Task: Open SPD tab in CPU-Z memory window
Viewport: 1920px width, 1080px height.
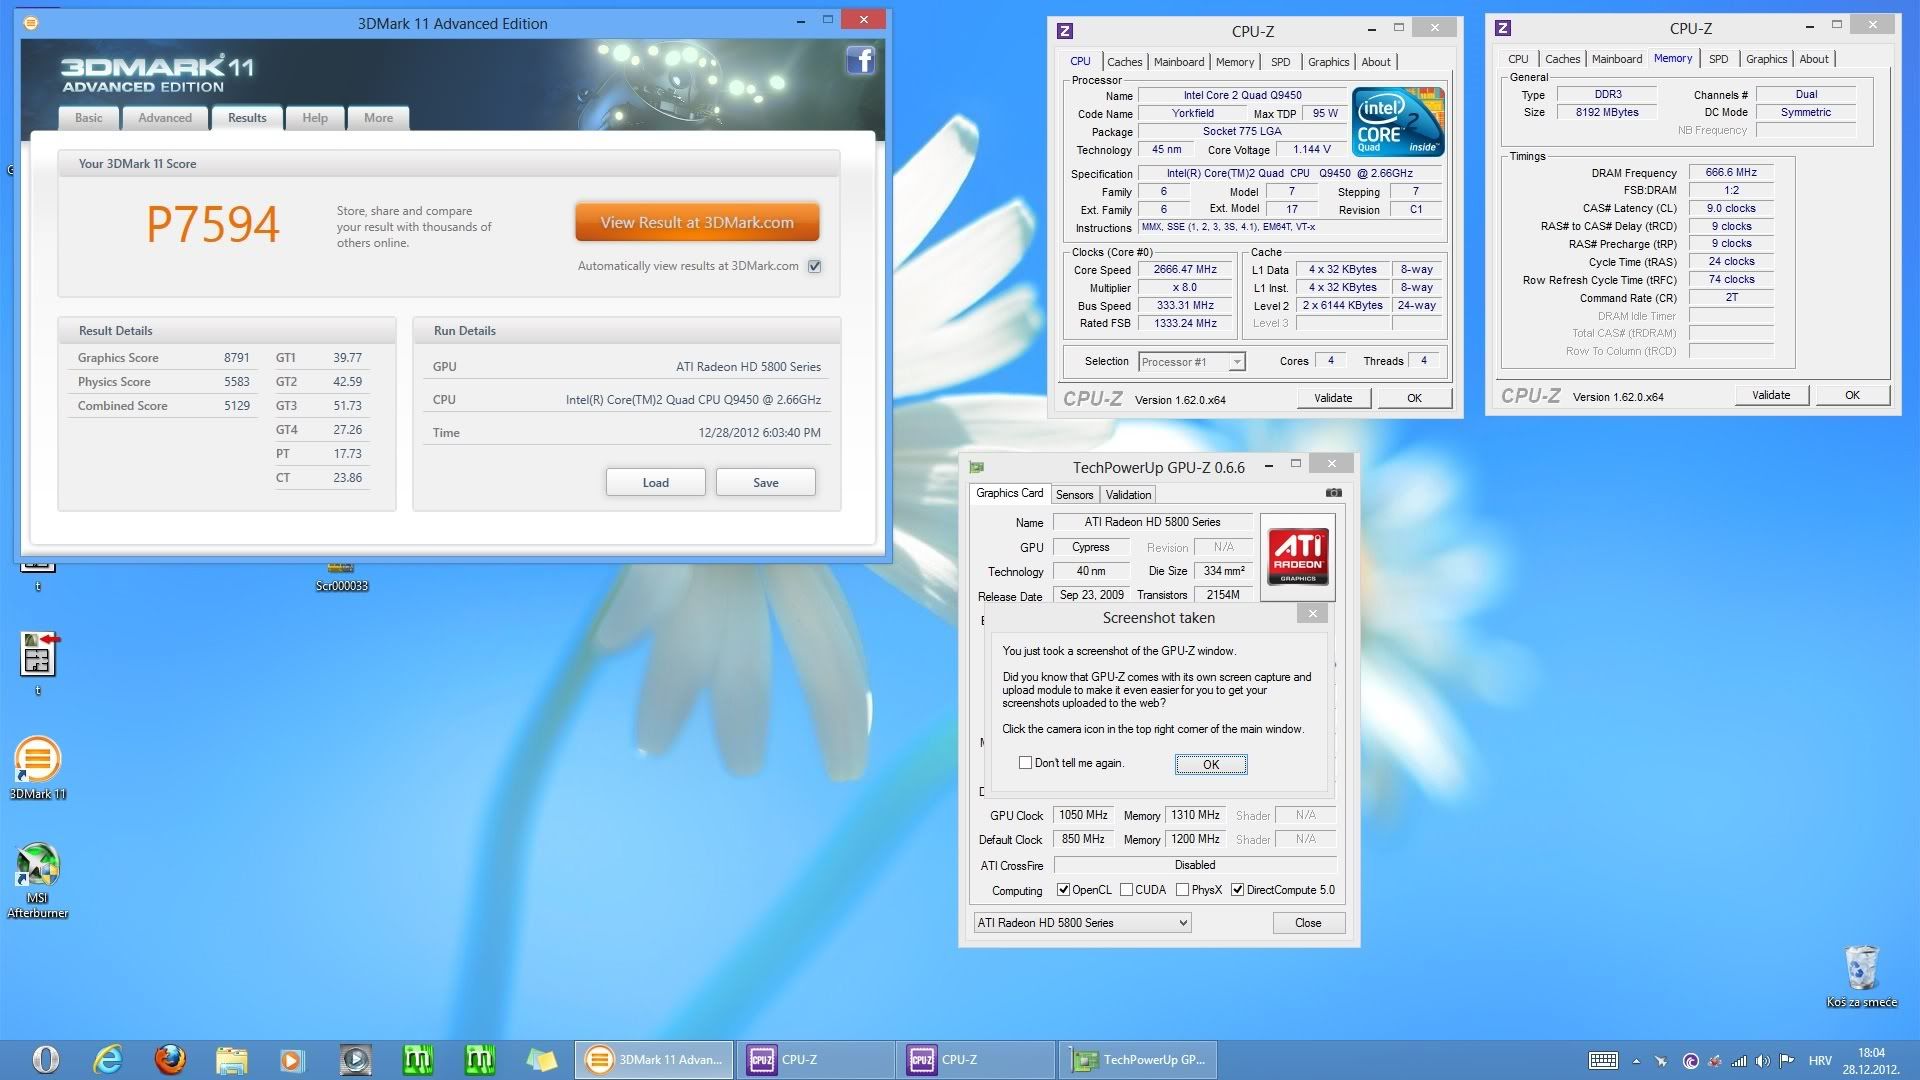Action: pyautogui.click(x=1718, y=59)
